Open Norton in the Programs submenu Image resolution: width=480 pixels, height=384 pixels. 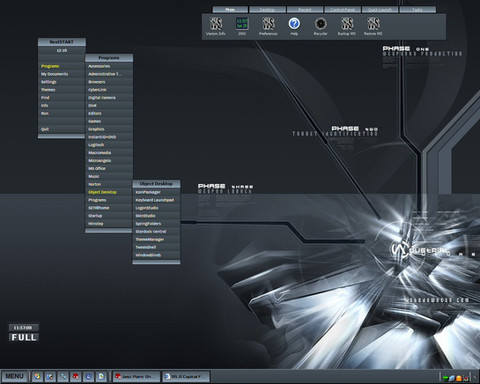click(109, 184)
